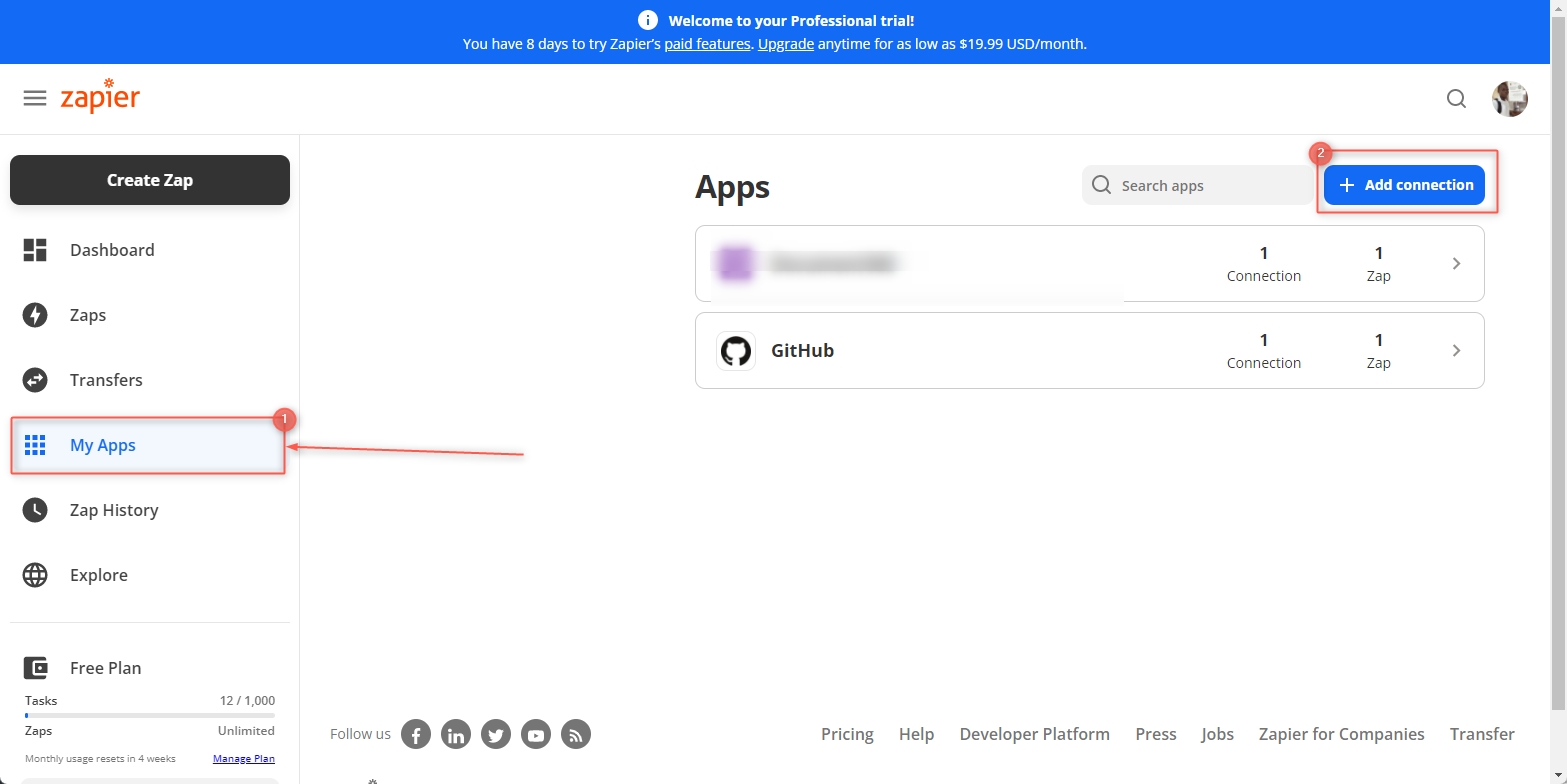Viewport: 1567px width, 784px height.
Task: Click the Create Zap button
Action: (150, 180)
